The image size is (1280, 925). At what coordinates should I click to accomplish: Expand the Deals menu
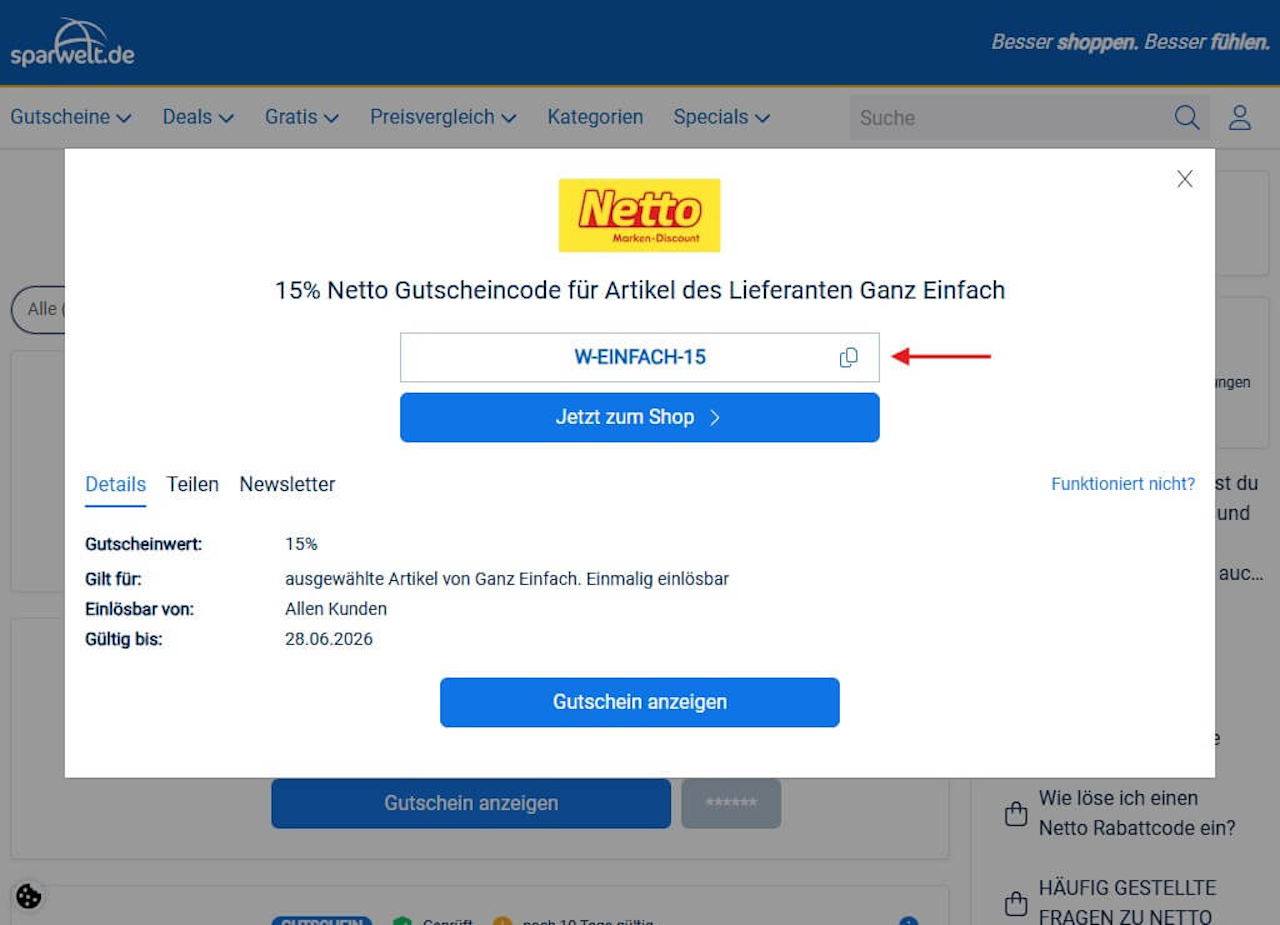pyautogui.click(x=198, y=117)
